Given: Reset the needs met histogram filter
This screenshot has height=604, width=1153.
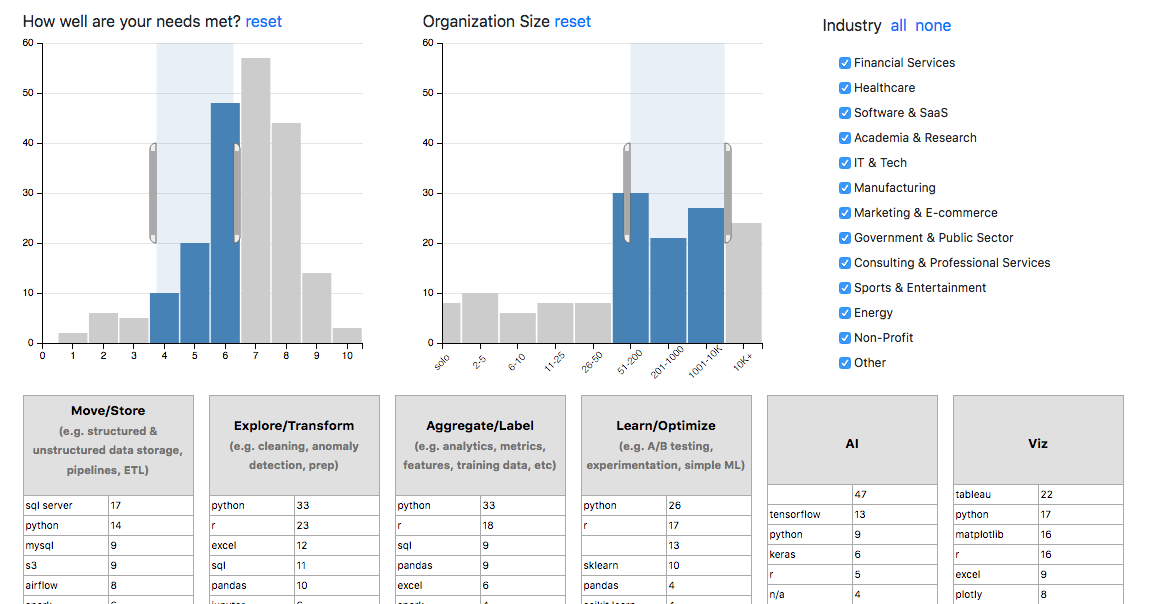Looking at the screenshot, I should 264,21.
